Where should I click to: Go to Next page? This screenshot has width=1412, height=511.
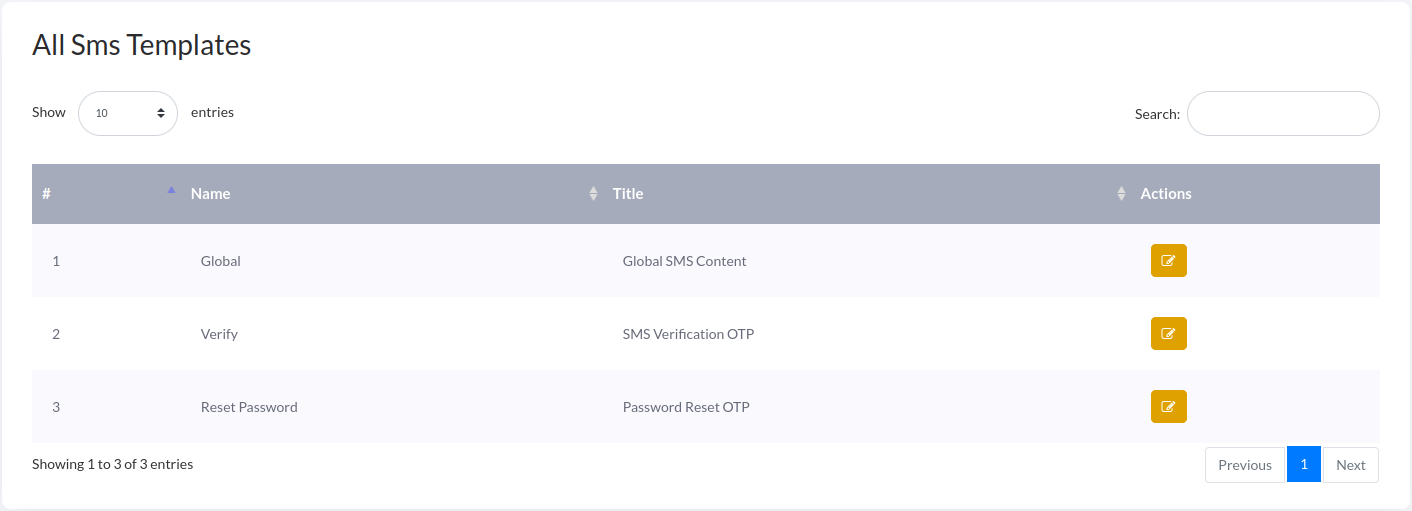tap(1350, 465)
